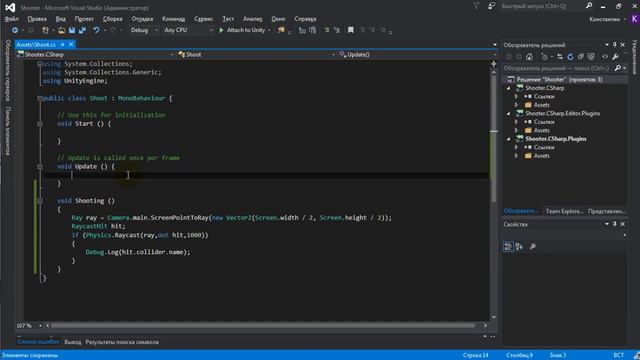The height and width of the screenshot is (360, 640).
Task: Click the decrease indent toolbar icon
Action: pos(302,30)
